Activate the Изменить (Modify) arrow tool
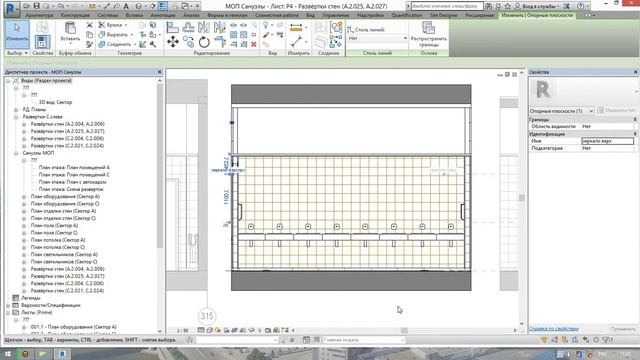Viewport: 640px width, 360px height. click(x=17, y=33)
